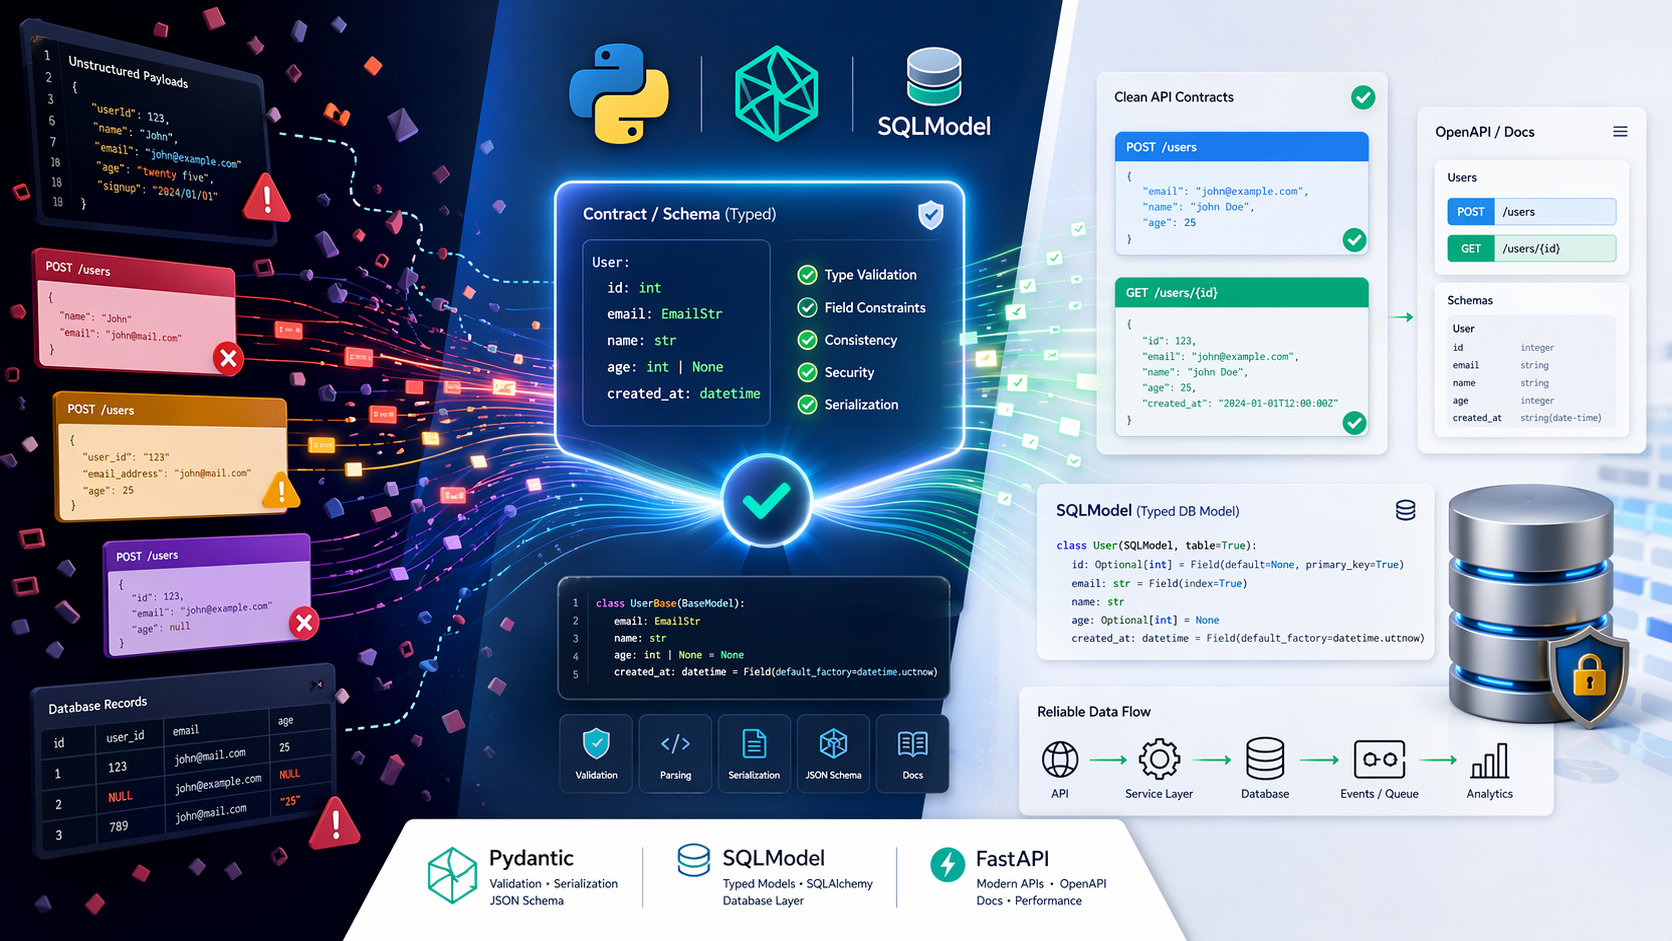This screenshot has width=1672, height=941.
Task: Click the FastAPI lightning bolt logo
Action: pyautogui.click(x=948, y=864)
